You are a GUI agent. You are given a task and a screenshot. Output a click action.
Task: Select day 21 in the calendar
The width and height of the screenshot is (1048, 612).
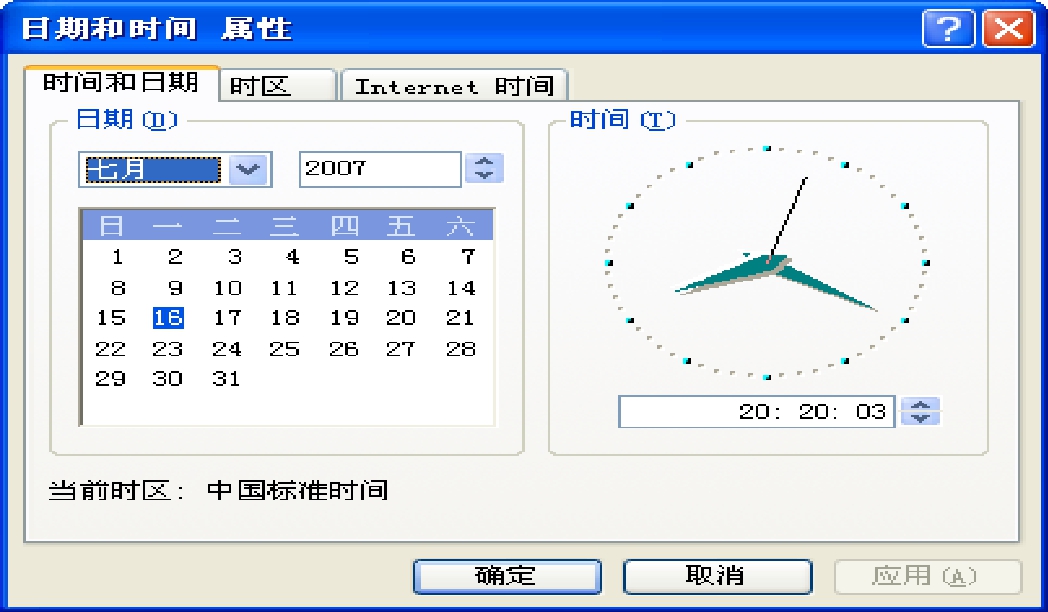(461, 317)
